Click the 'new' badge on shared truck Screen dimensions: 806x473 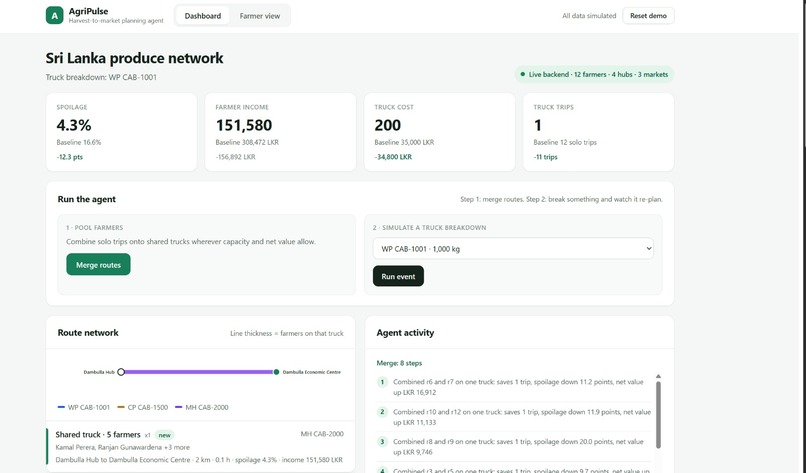pyautogui.click(x=164, y=435)
